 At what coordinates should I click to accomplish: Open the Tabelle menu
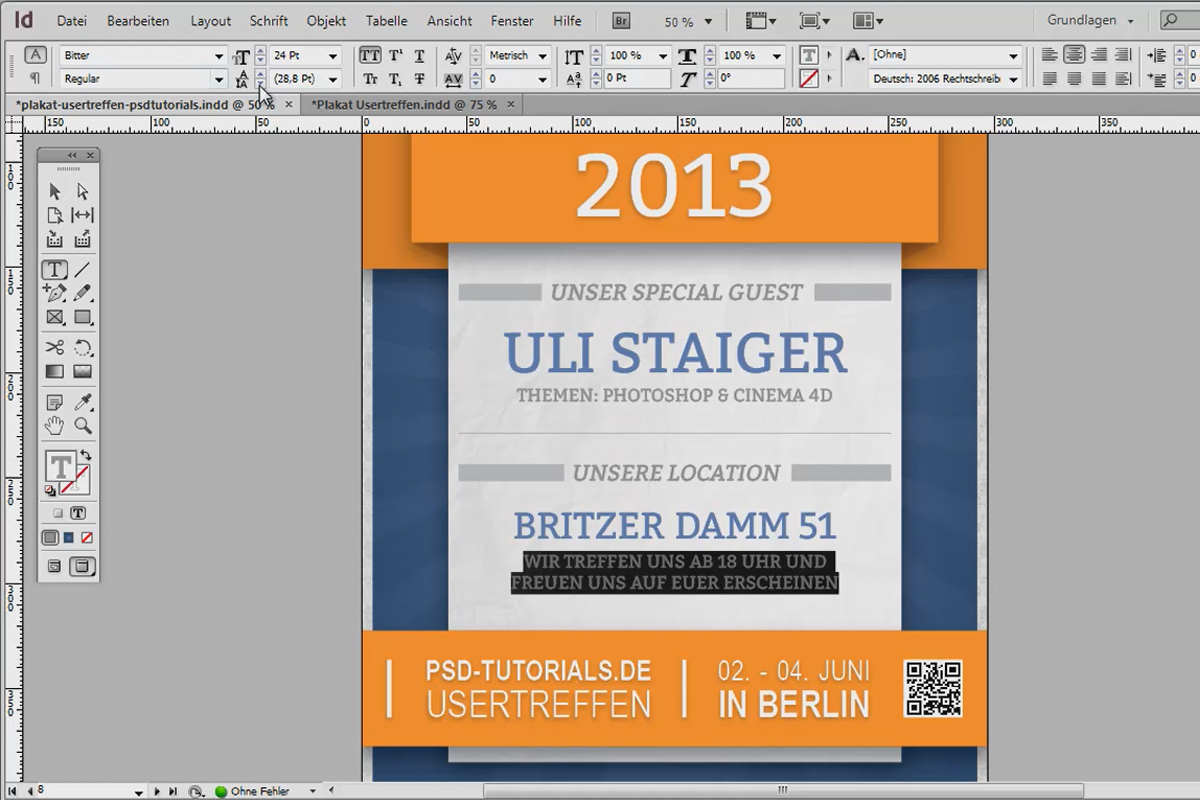point(386,20)
